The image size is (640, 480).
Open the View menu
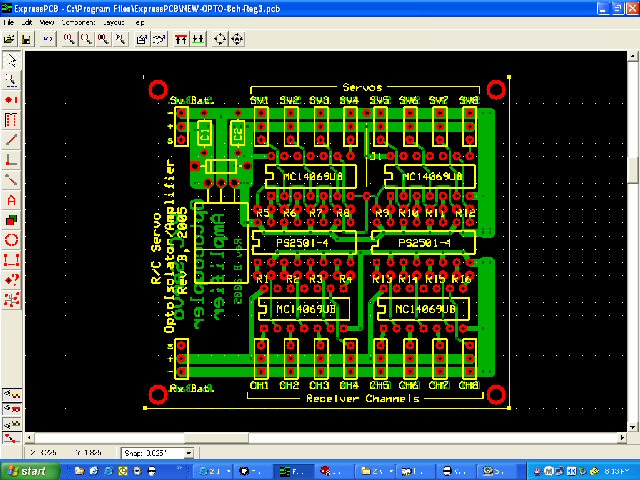(47, 22)
